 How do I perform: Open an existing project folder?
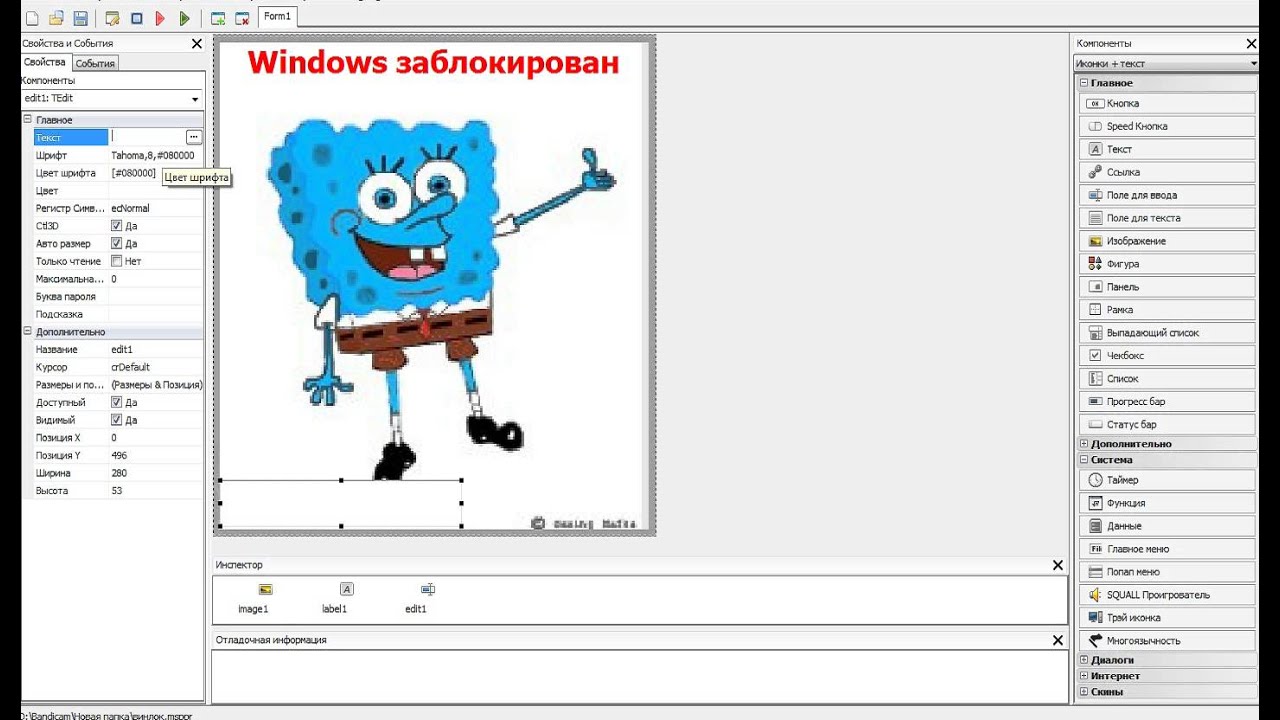tap(56, 18)
